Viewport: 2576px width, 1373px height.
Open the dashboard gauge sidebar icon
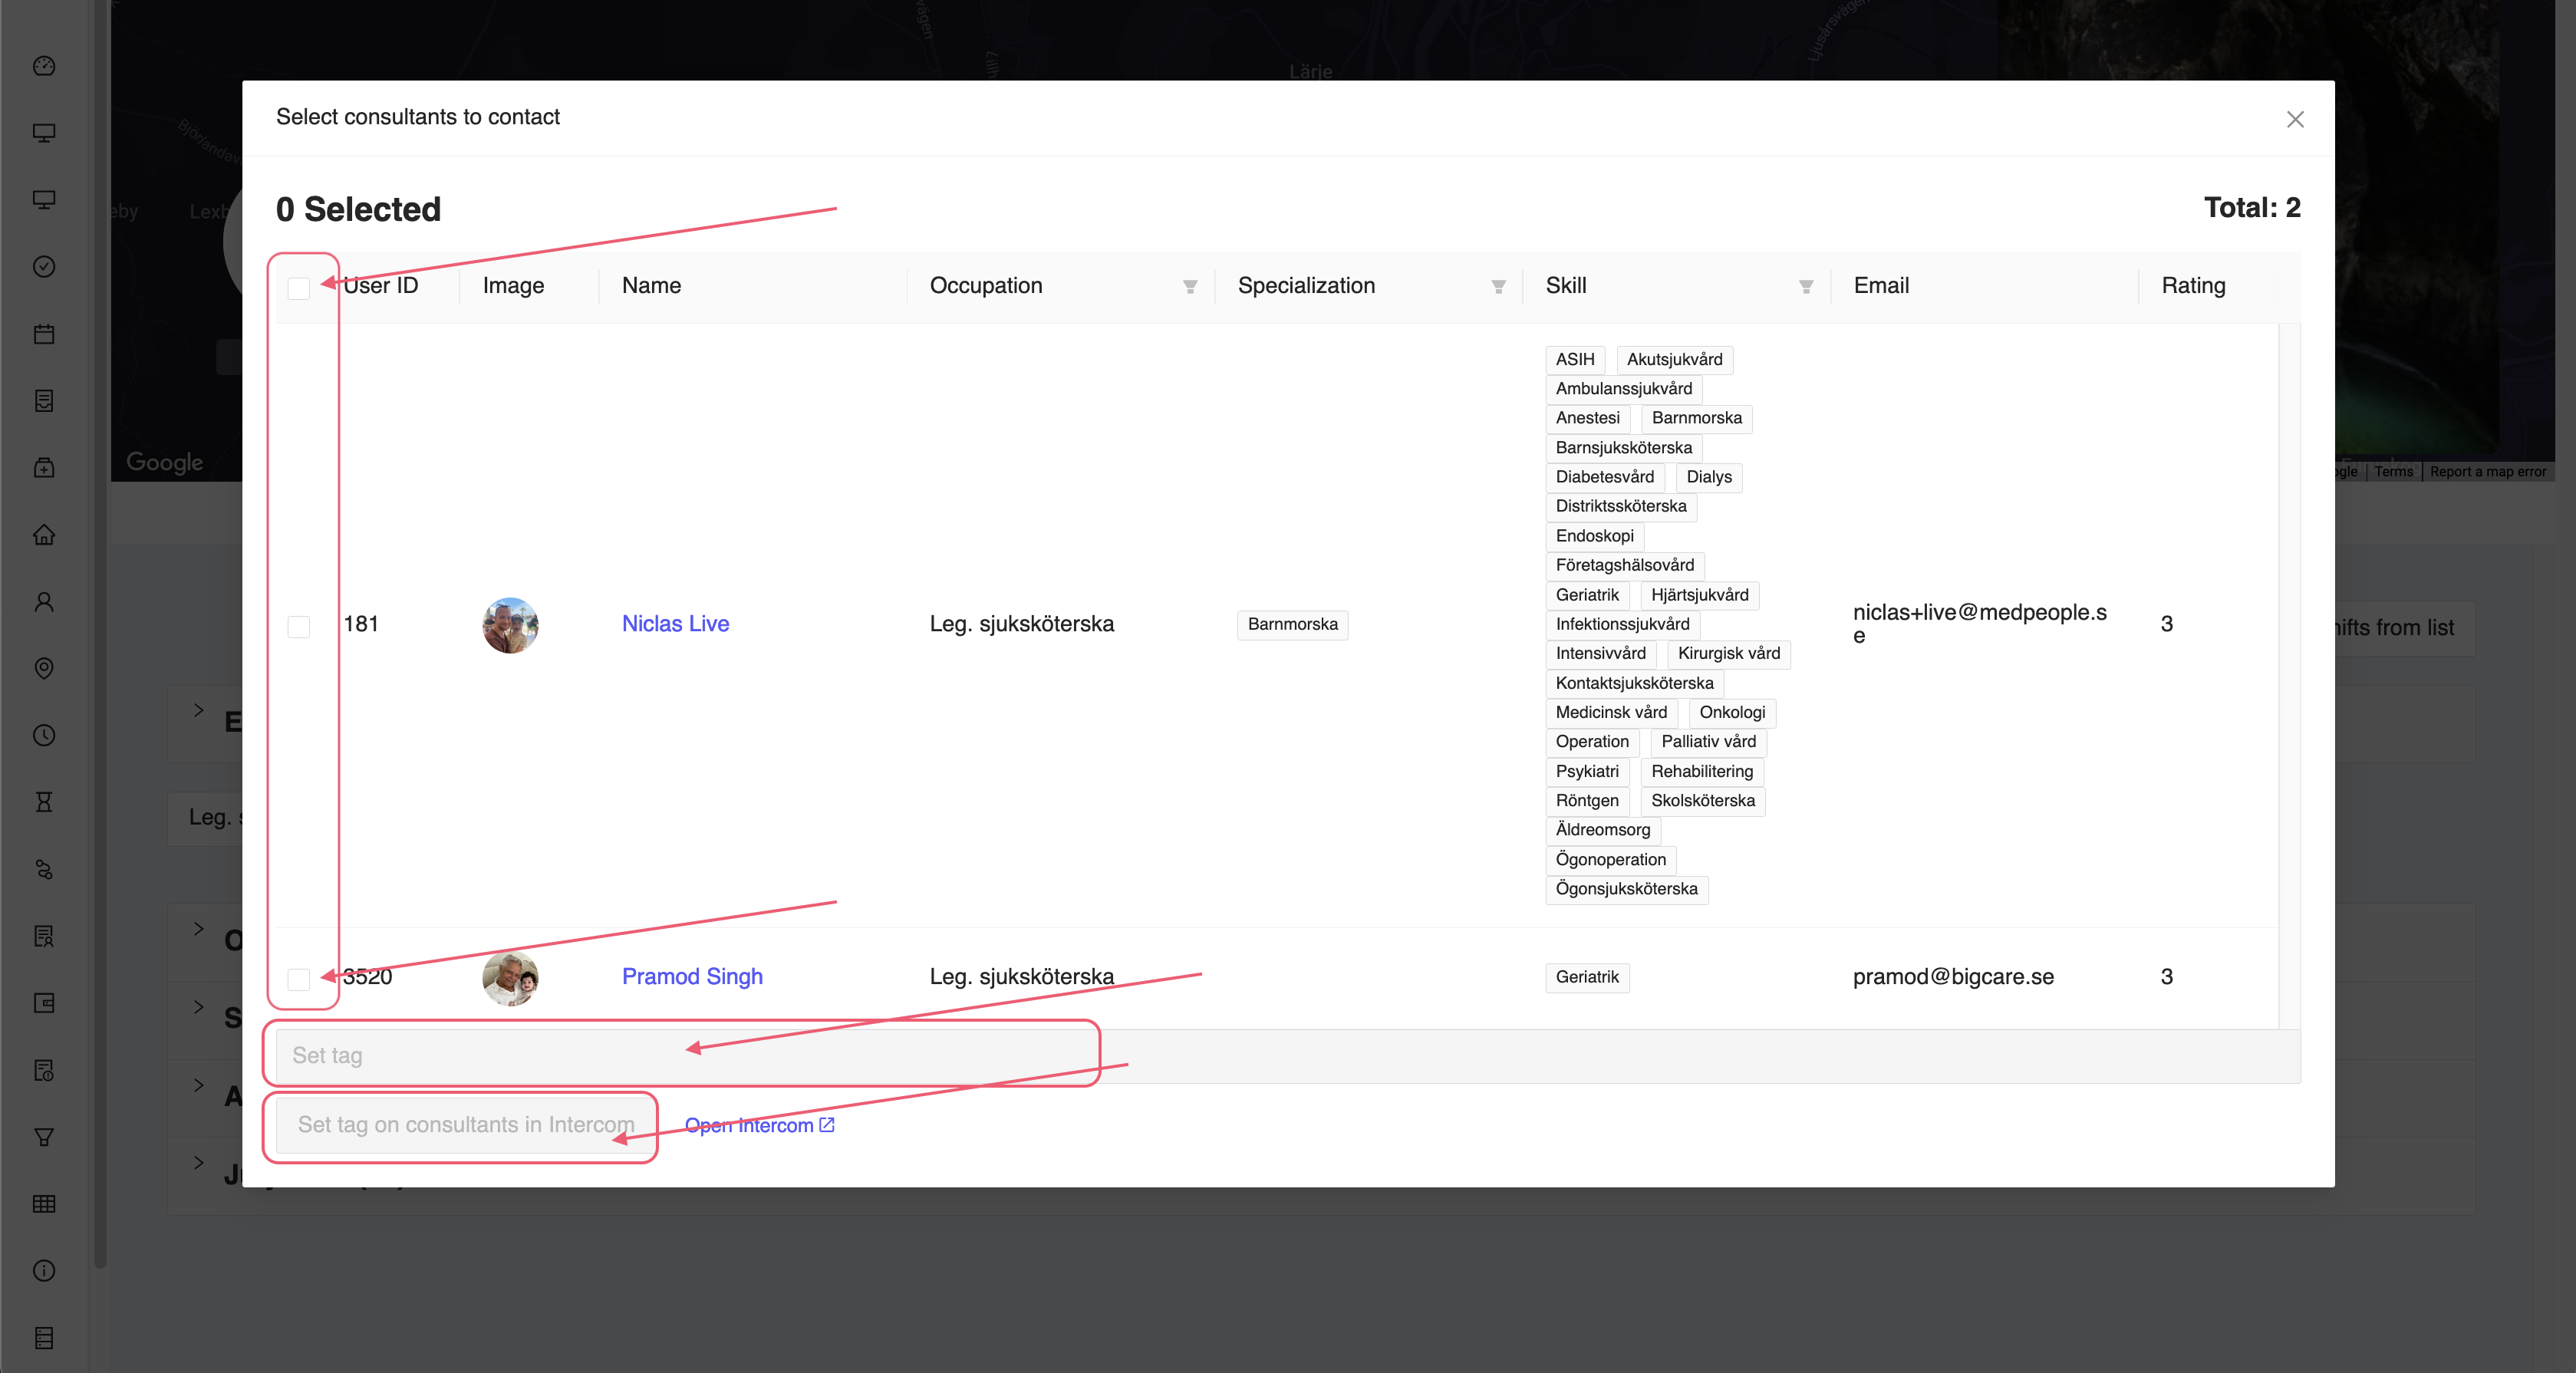click(44, 66)
